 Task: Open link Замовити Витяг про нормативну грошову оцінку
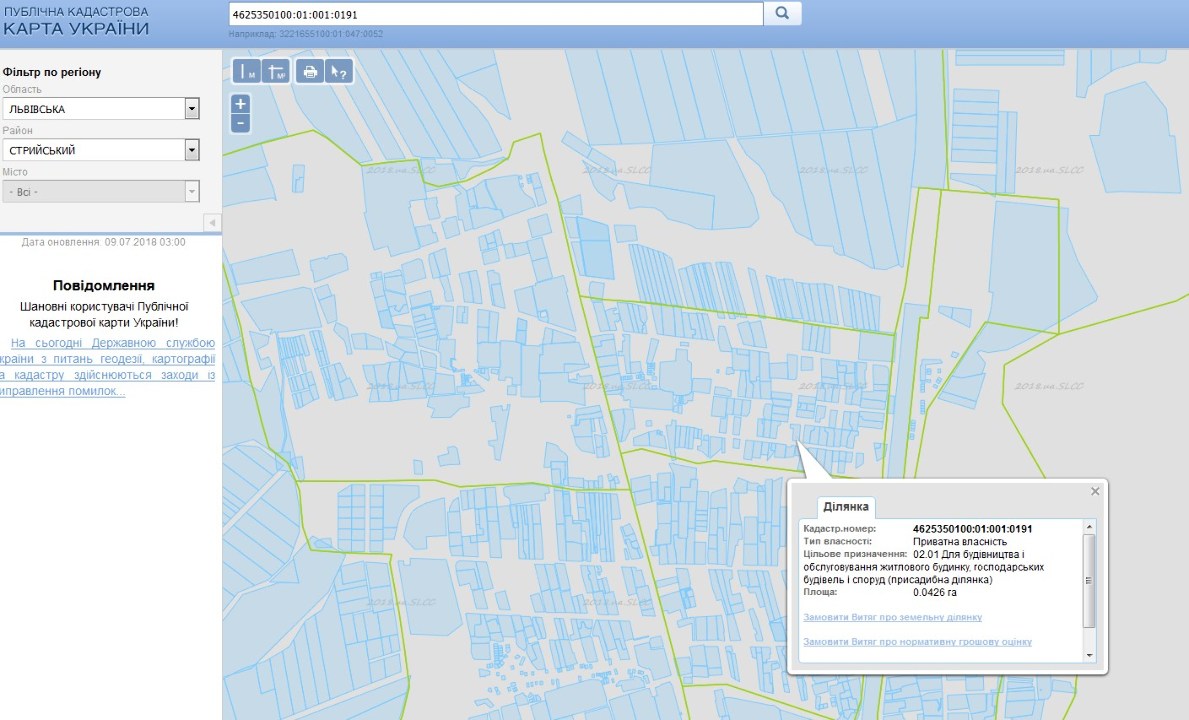click(x=917, y=641)
